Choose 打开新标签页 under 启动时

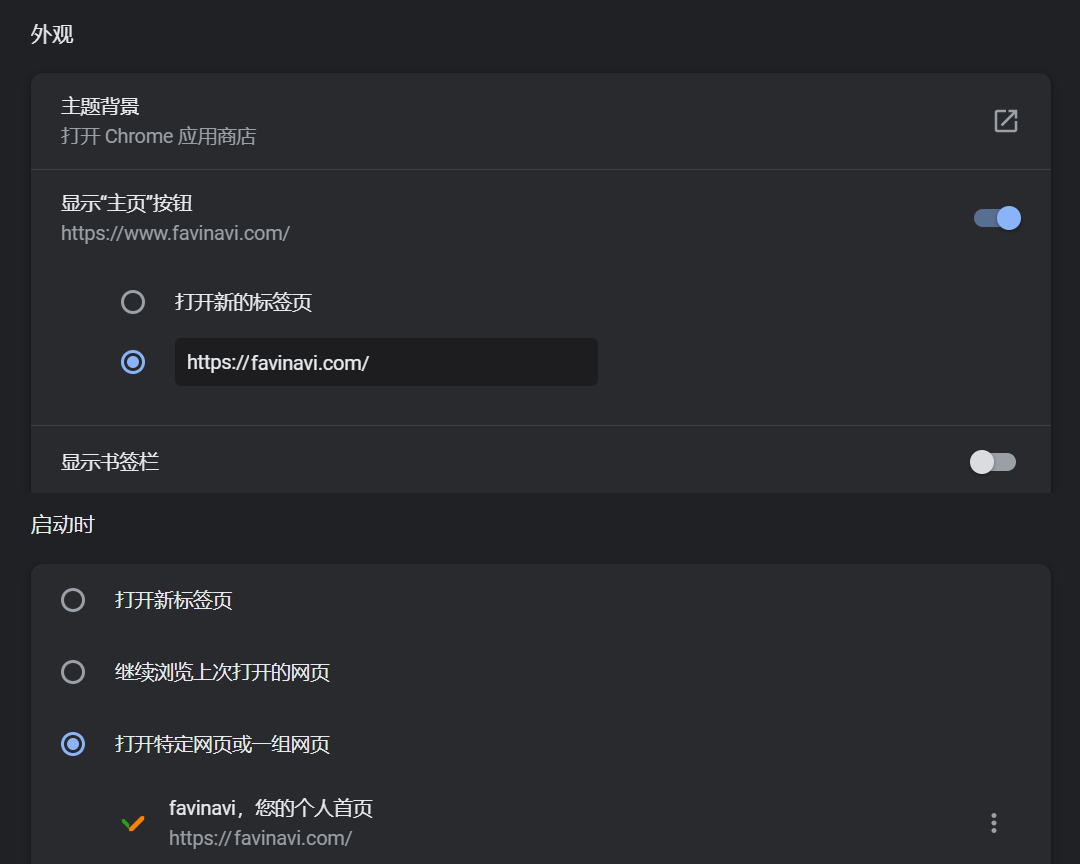coord(73,600)
